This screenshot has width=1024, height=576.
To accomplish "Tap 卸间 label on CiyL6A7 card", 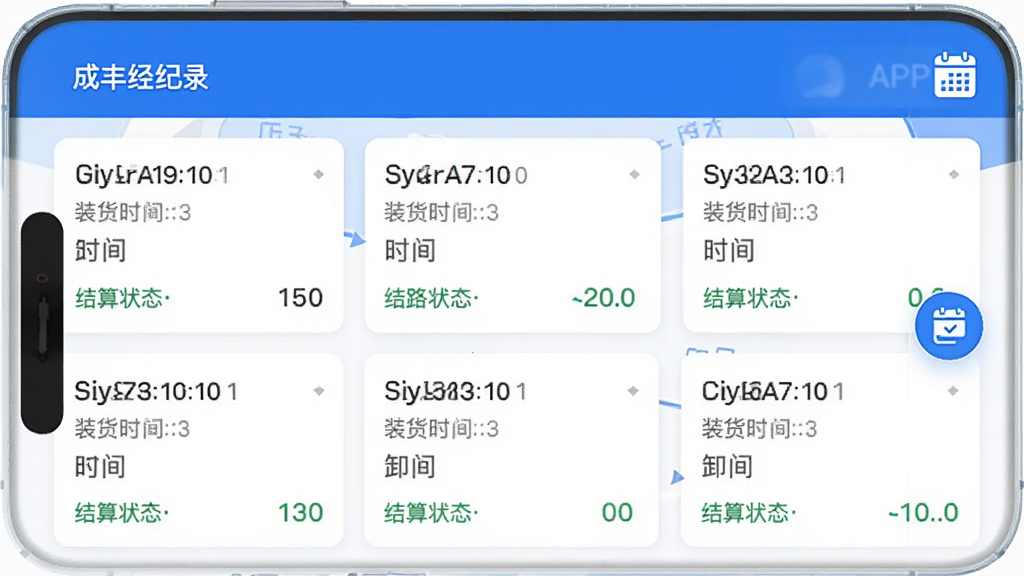I will pos(727,467).
